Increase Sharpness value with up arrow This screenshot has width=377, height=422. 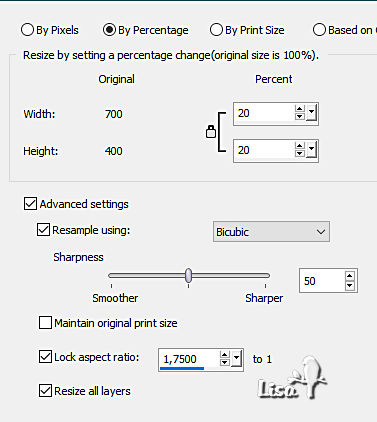click(x=349, y=276)
